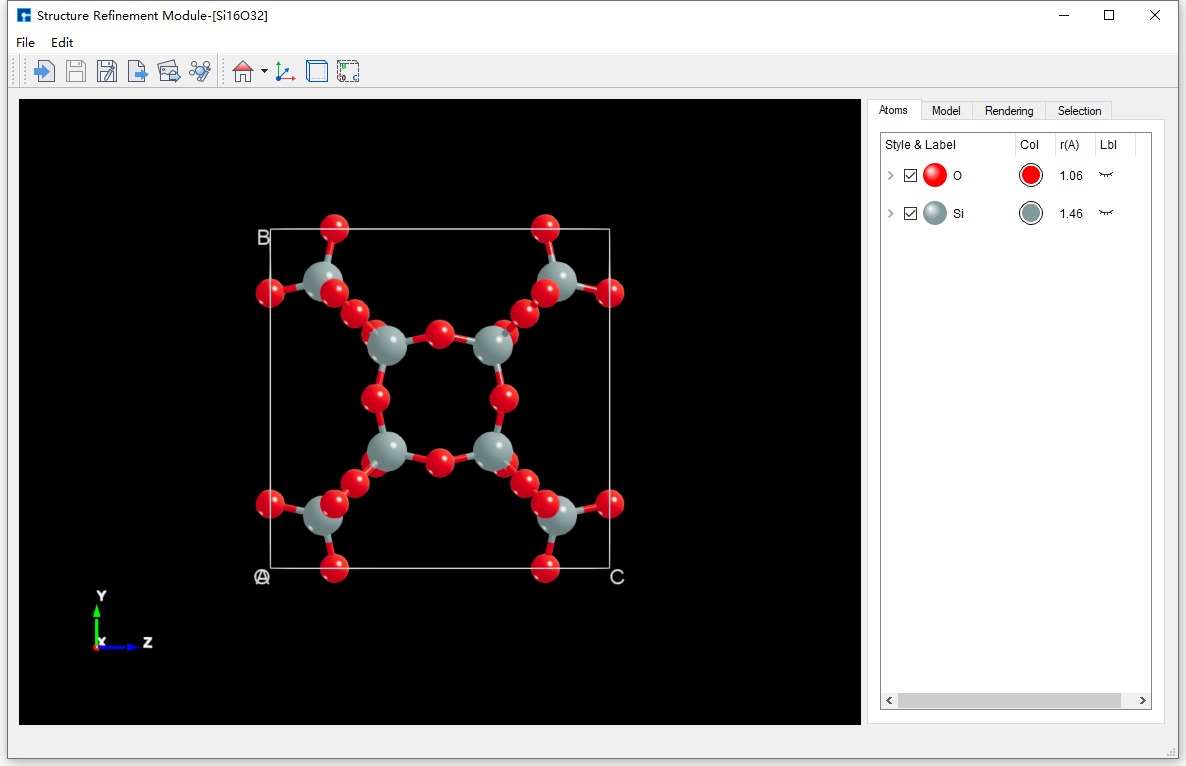This screenshot has height=766, width=1186.
Task: Switch to the Model tab
Action: point(945,110)
